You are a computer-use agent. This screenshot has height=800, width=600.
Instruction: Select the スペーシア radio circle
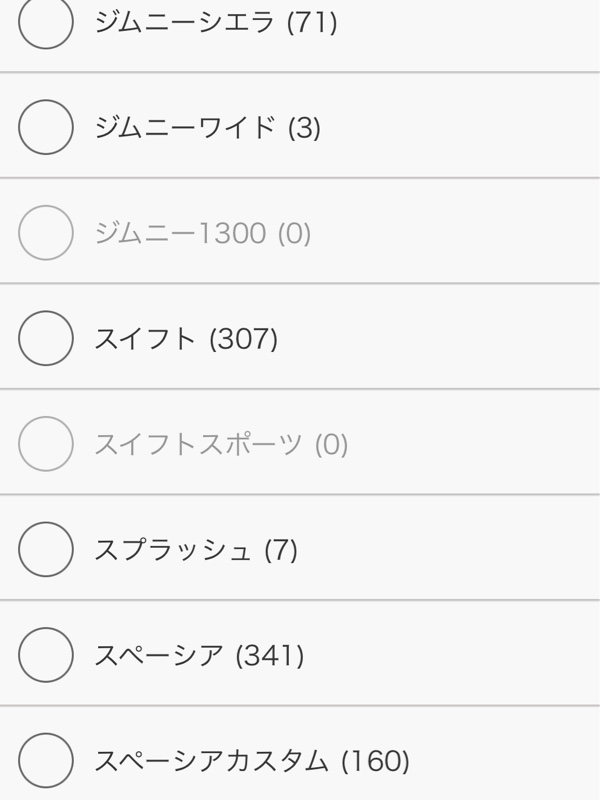tap(46, 655)
